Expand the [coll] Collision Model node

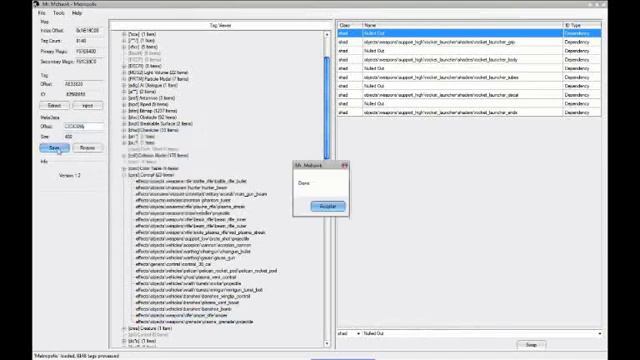124,156
